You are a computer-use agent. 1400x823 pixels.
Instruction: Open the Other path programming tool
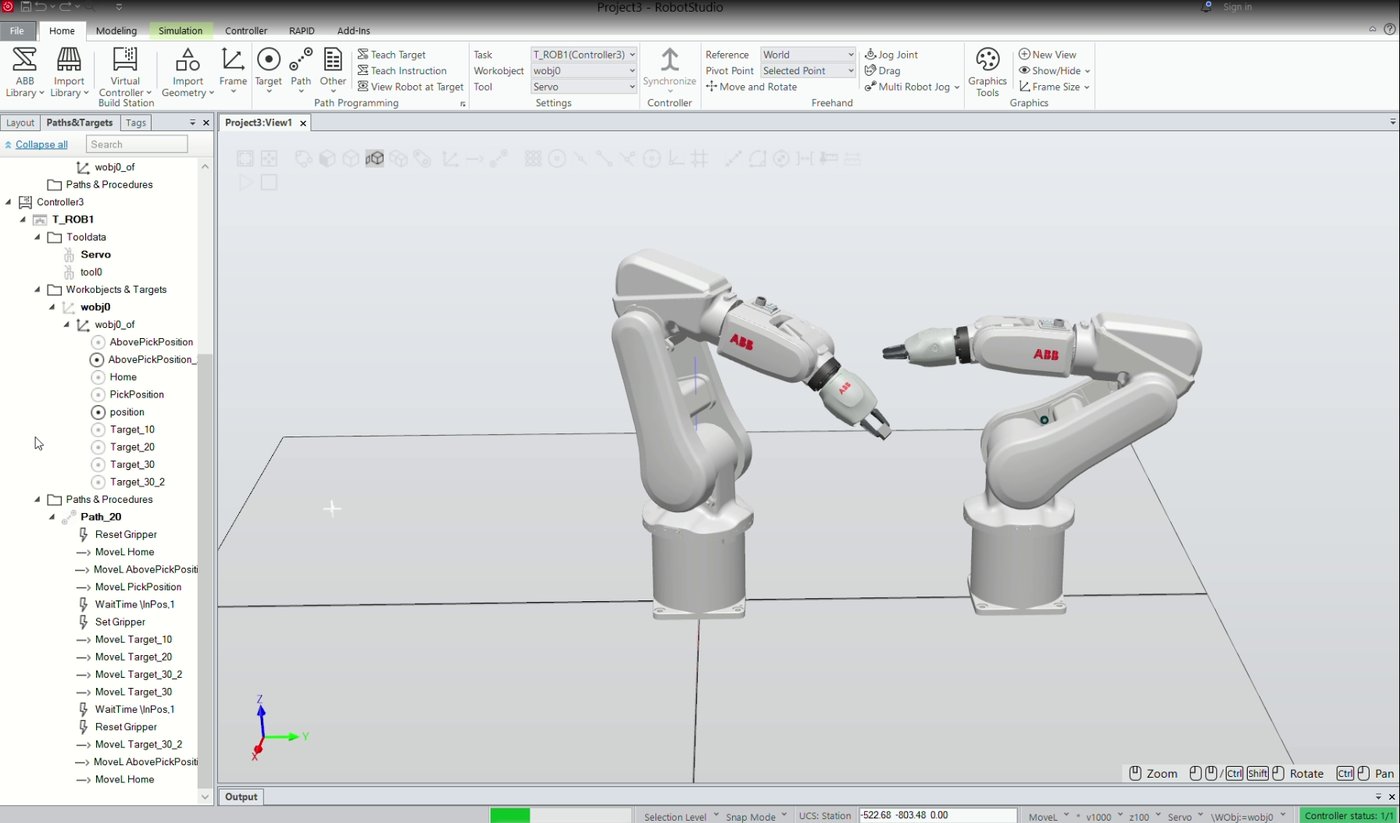333,72
